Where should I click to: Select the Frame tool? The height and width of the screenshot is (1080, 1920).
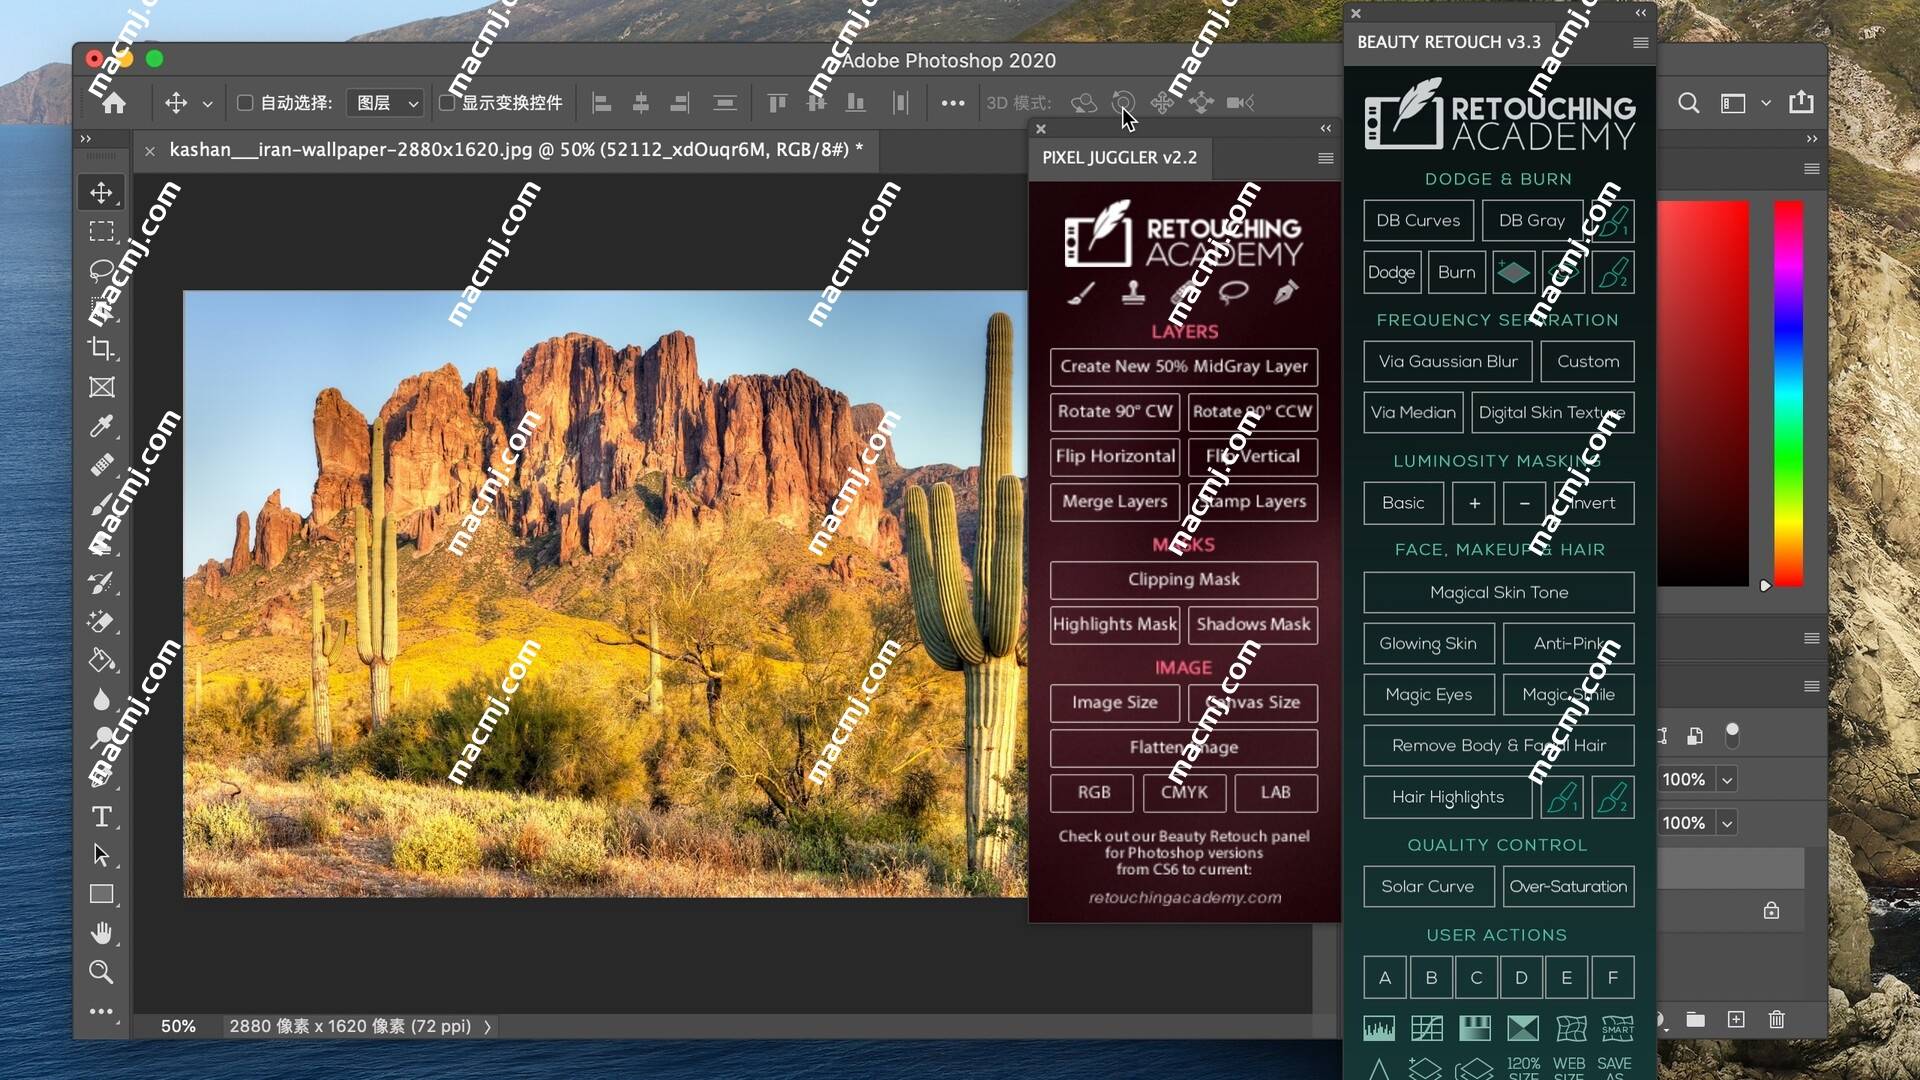[x=101, y=387]
